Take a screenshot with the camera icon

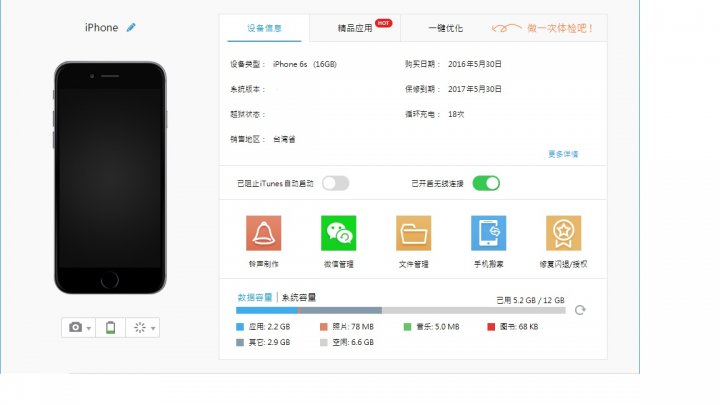(75, 327)
